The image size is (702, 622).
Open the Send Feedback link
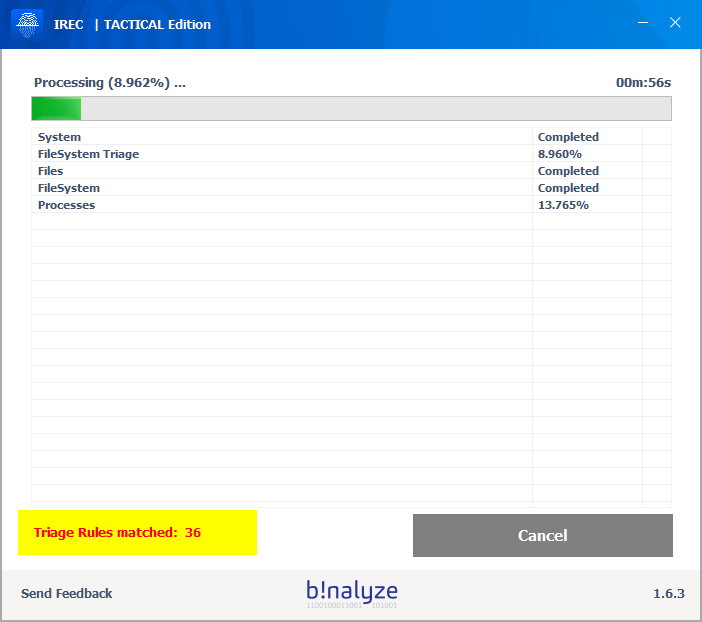pyautogui.click(x=67, y=594)
